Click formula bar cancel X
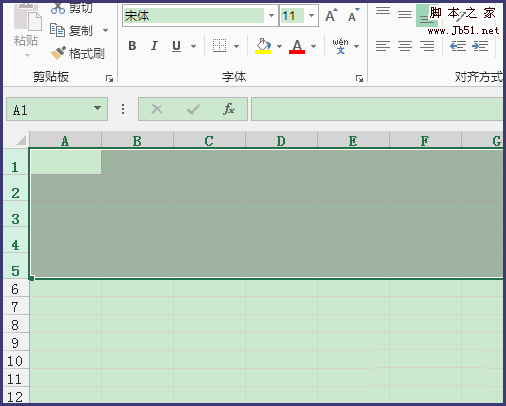This screenshot has height=406, width=506. (x=157, y=109)
